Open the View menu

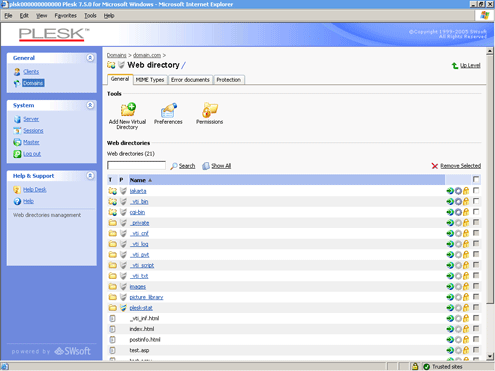tap(42, 16)
